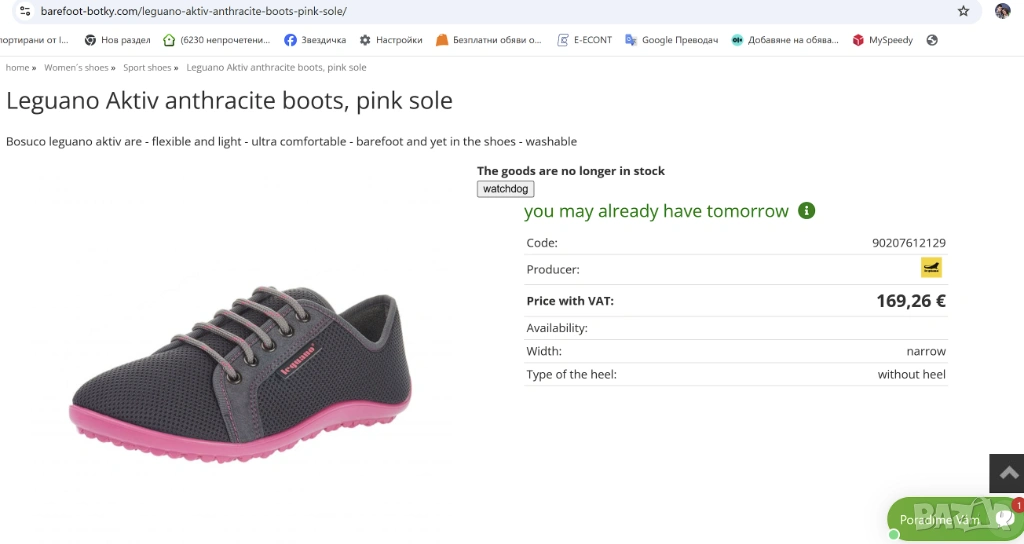Open the Настройки settings bookmark
Screen dimensions: 1024x544
(391, 40)
